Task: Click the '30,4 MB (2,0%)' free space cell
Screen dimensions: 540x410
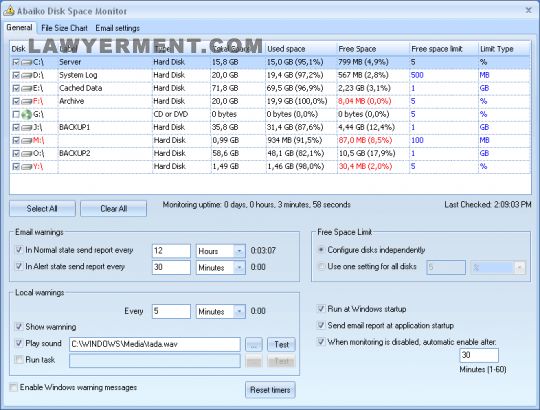Action: coord(365,167)
